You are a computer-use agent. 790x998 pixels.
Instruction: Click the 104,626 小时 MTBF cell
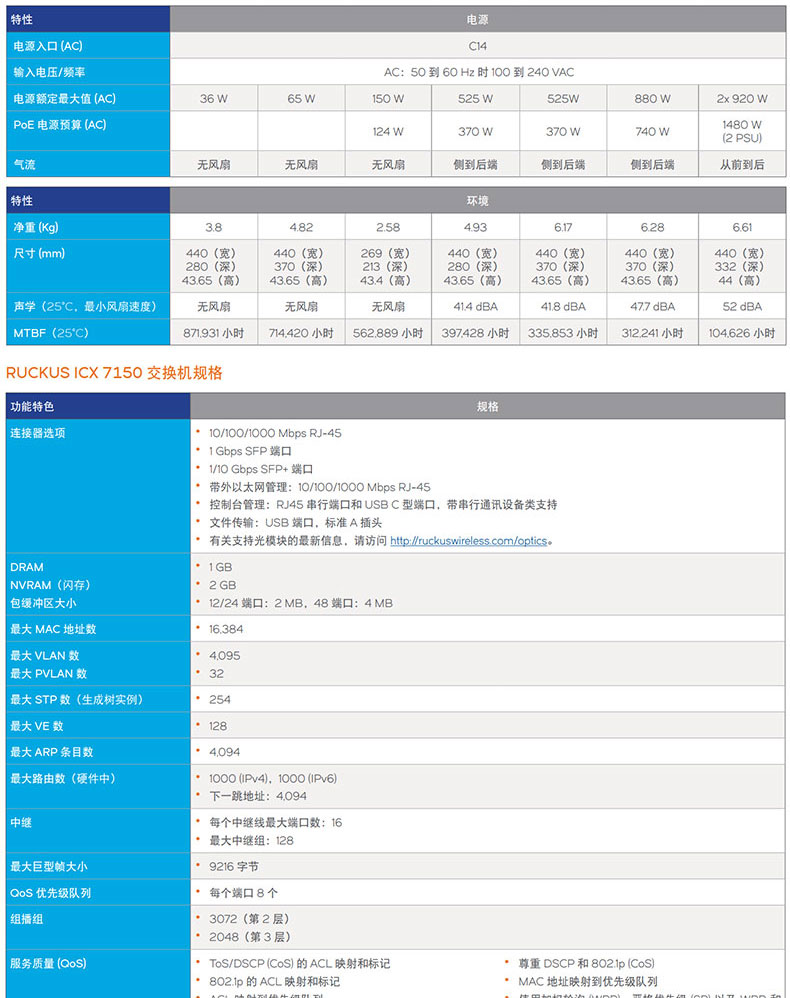coord(742,333)
